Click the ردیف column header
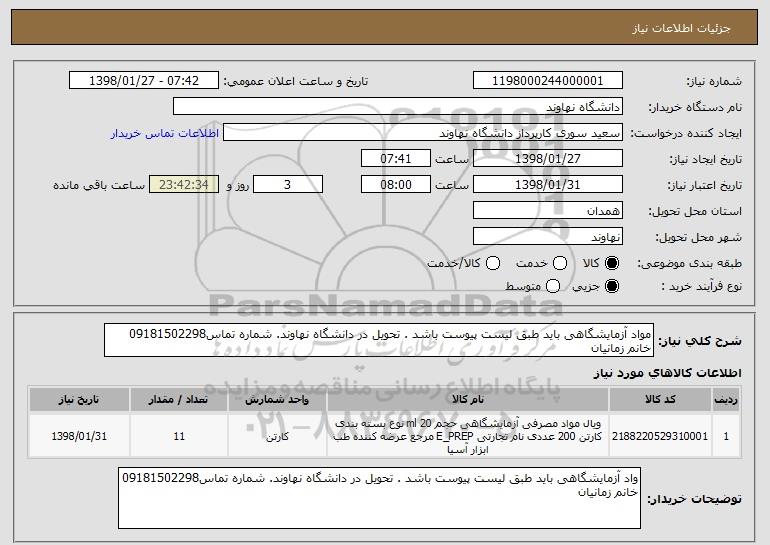Screen dimensions: 770x545 (726, 400)
